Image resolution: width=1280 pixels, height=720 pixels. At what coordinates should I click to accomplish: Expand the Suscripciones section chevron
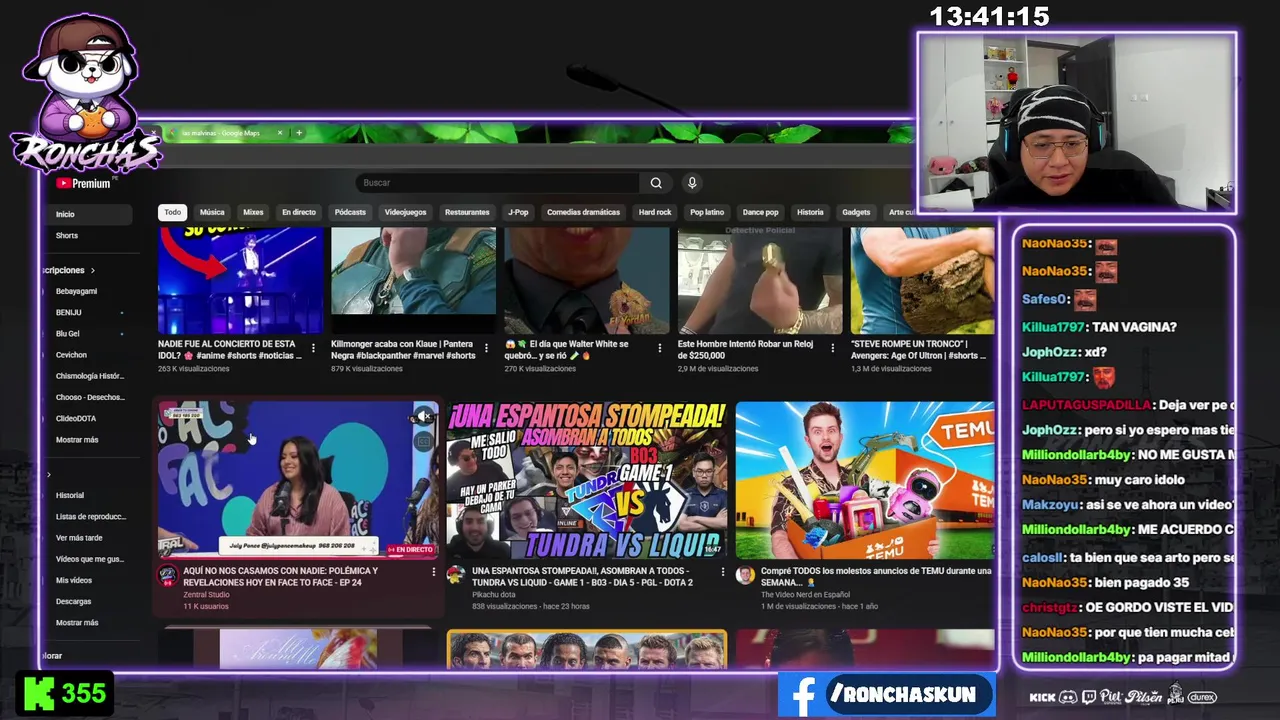click(93, 270)
